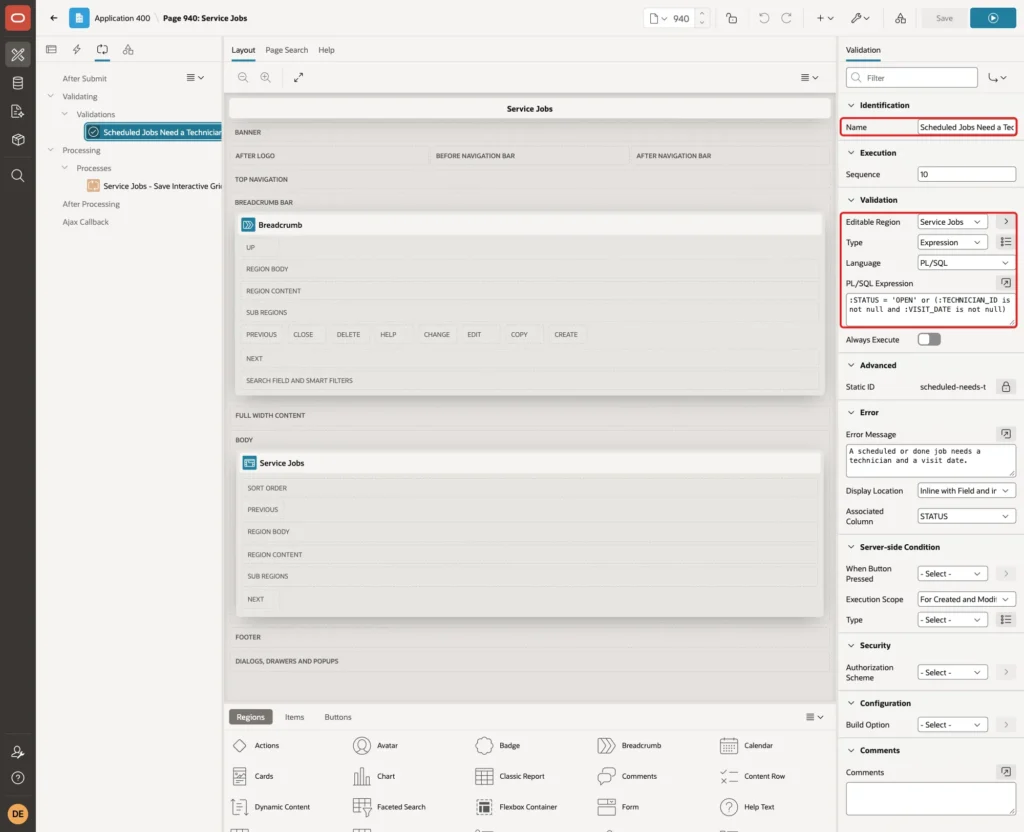Open the tree pane options menu
Screen dimensions: 1024x832
coord(195,78)
